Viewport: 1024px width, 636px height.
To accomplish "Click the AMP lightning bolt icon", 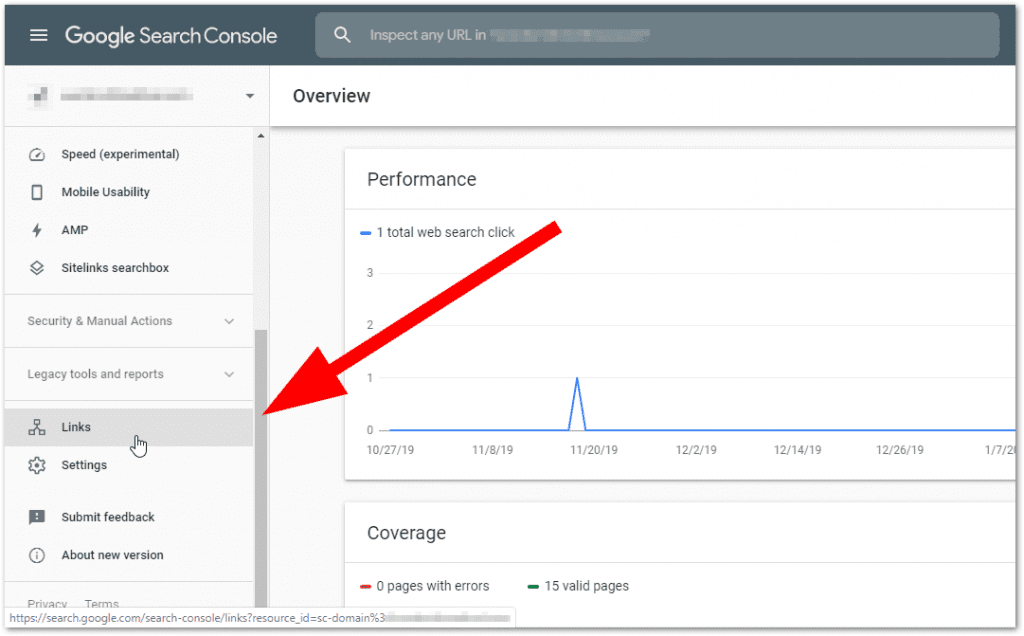I will tap(37, 230).
